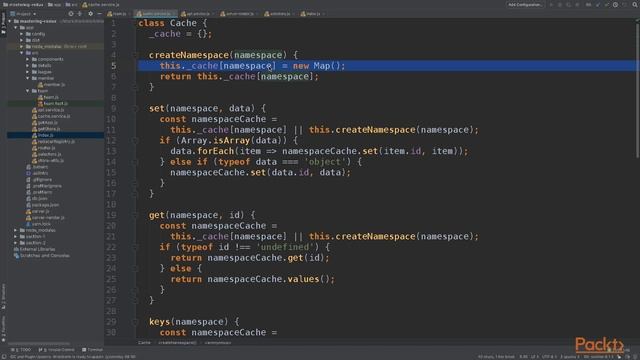This screenshot has height=360, width=640.
Task: Click the createNamespace() breadcrumb
Action: [177, 343]
